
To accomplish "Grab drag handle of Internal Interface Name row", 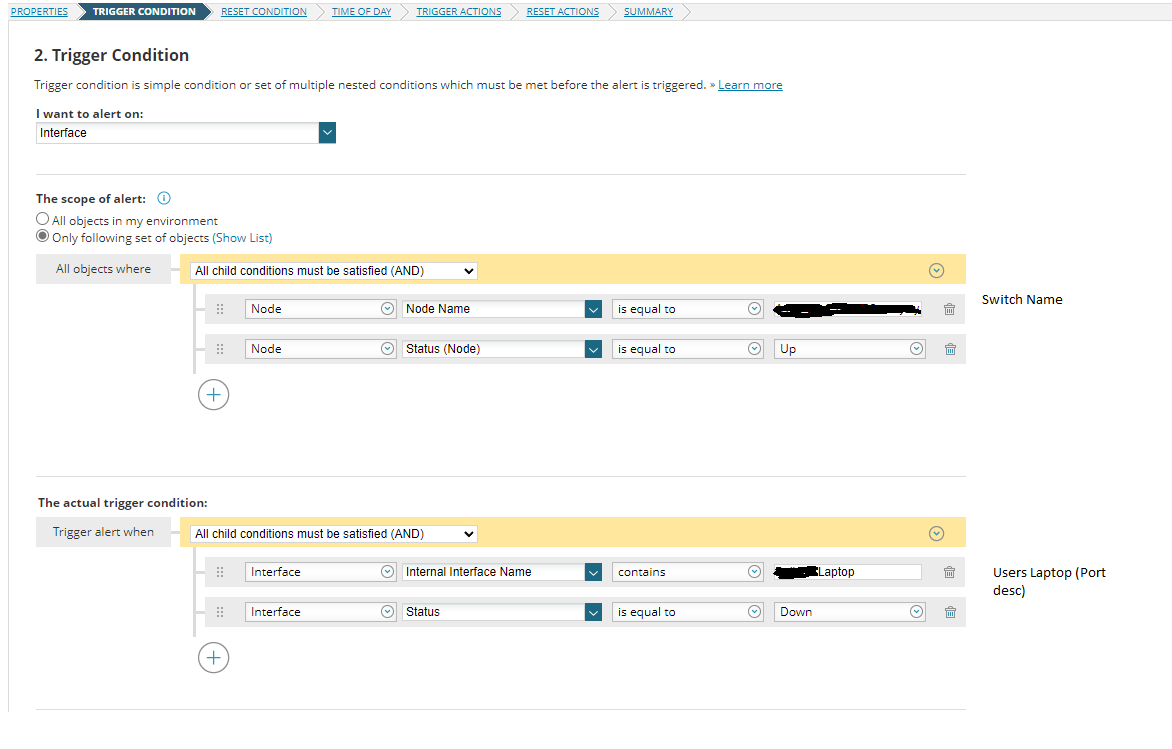I will tap(220, 572).
